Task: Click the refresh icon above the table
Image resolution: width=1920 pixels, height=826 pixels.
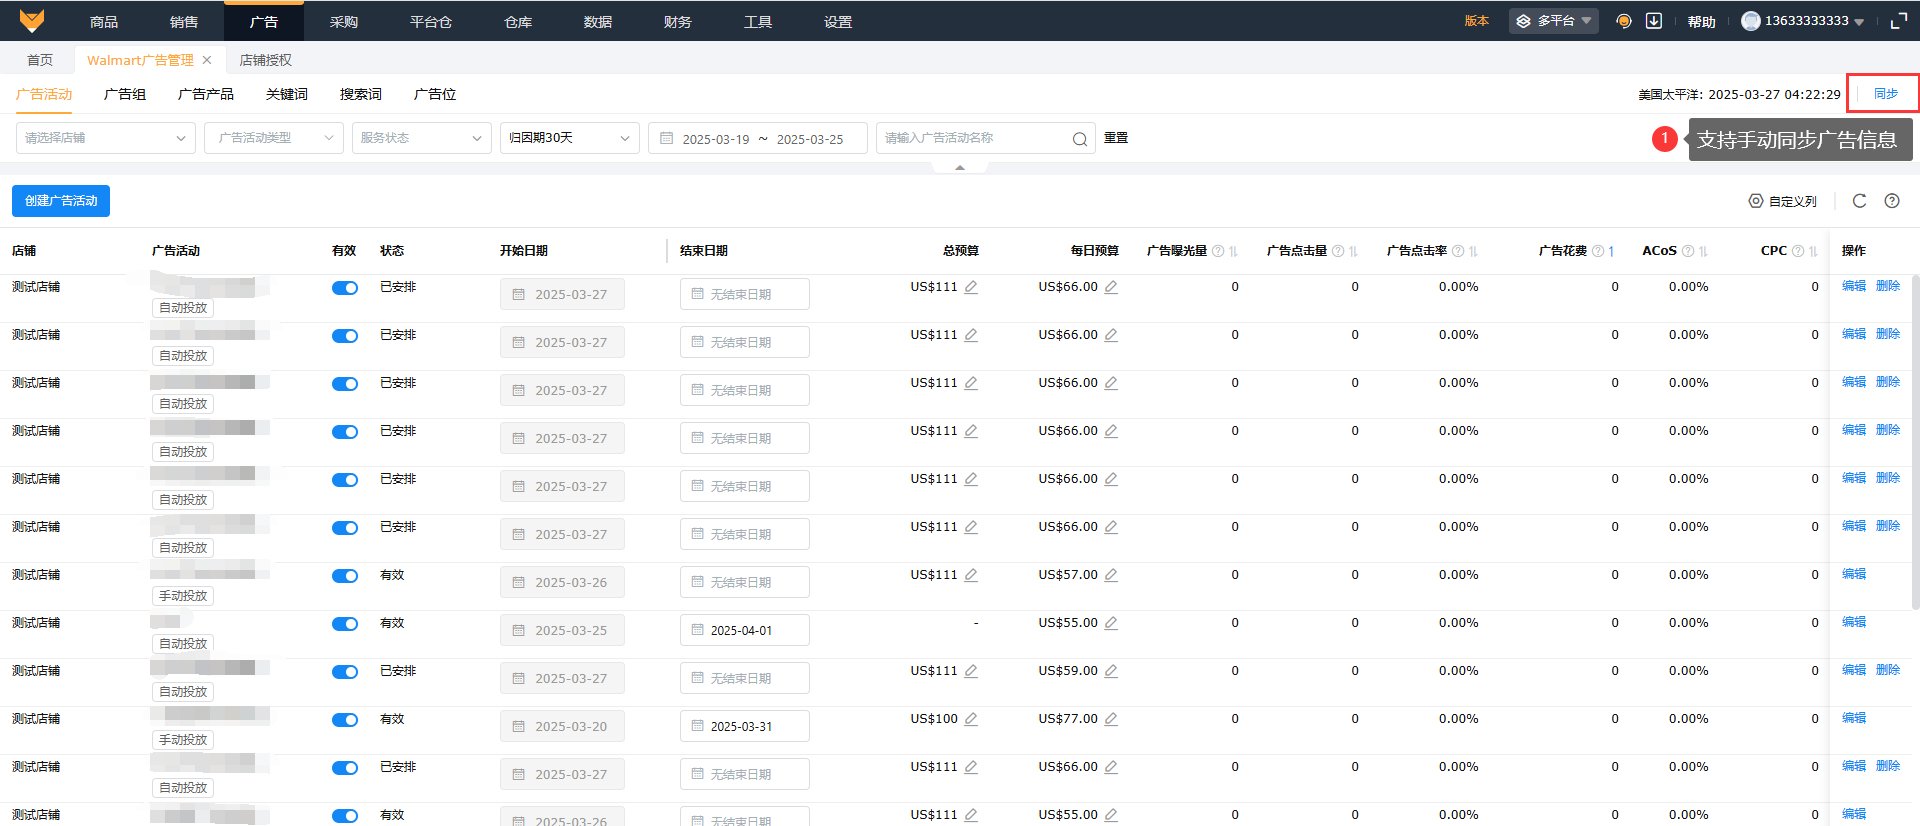Action: click(1859, 201)
